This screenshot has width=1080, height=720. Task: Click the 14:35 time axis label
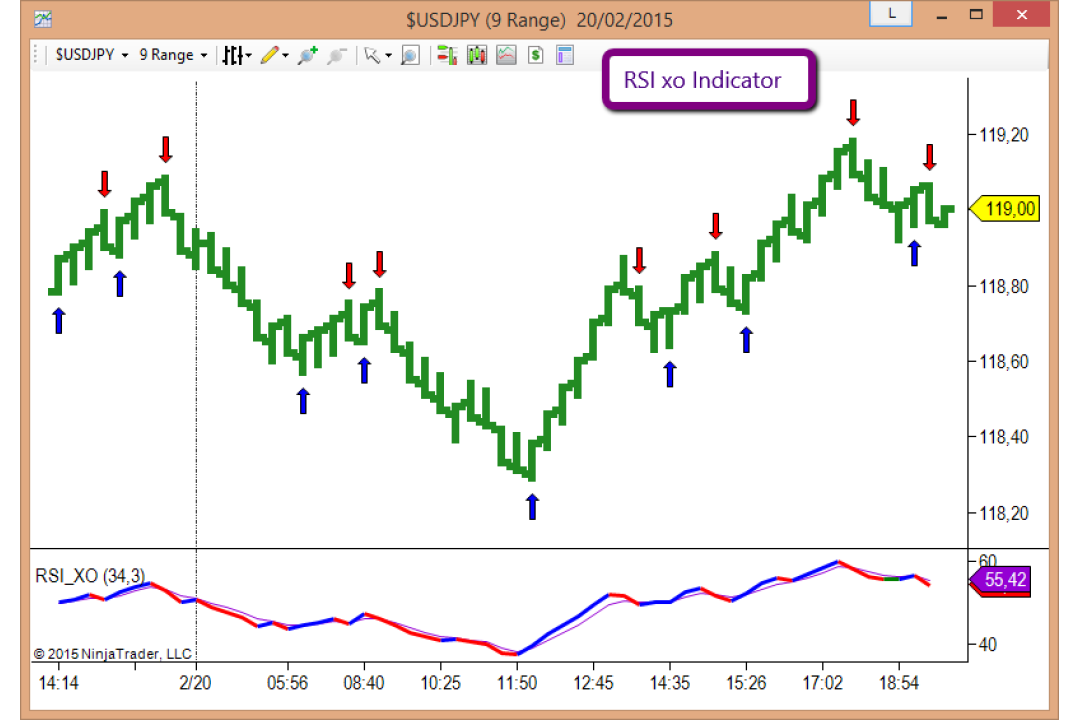[669, 683]
